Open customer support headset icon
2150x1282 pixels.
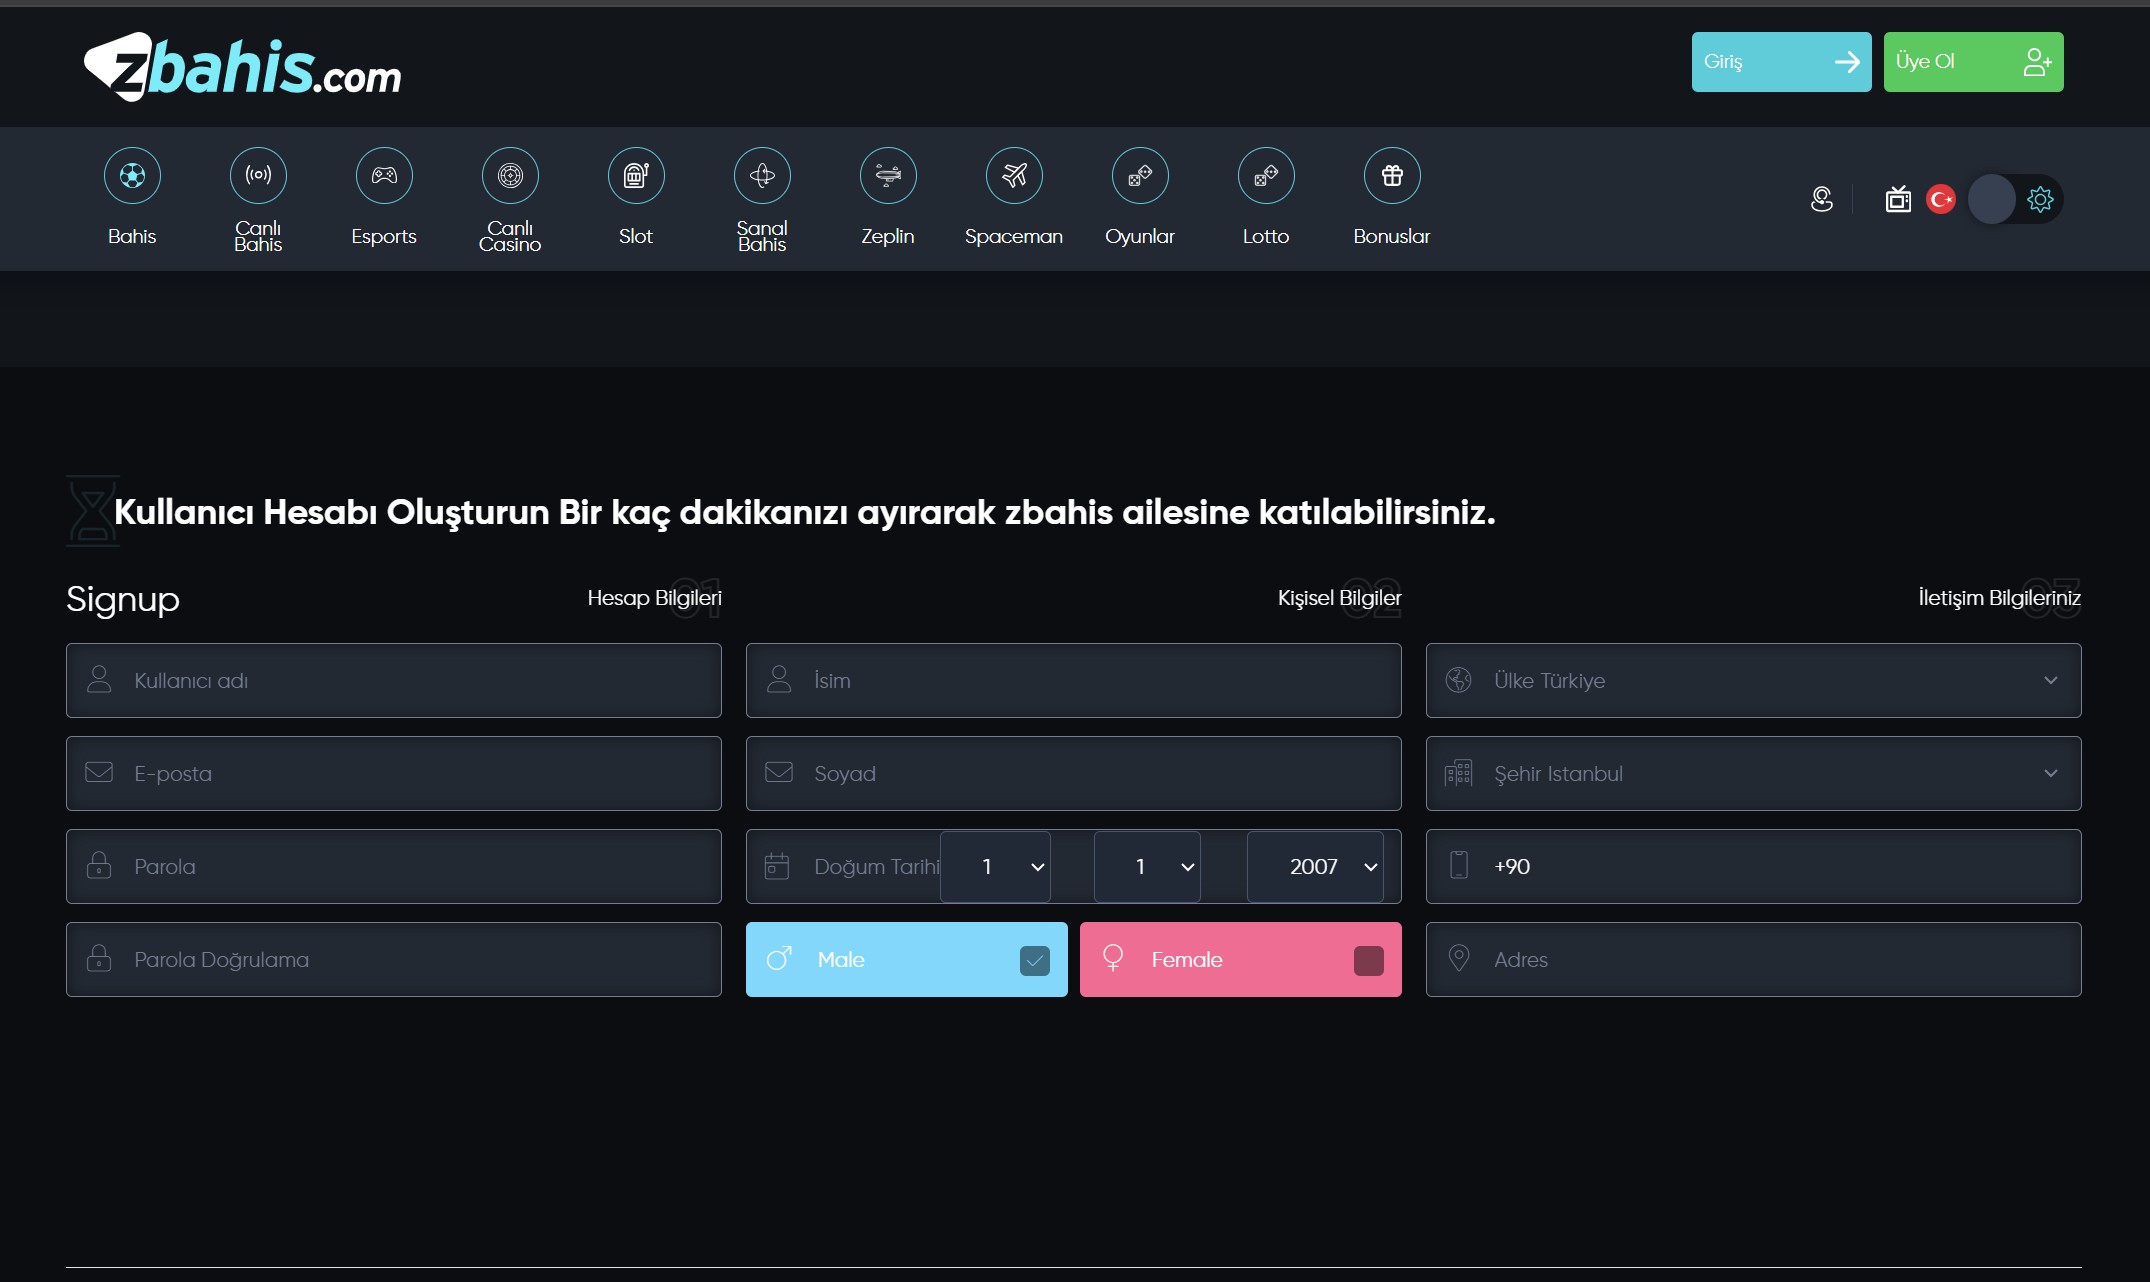(1822, 200)
